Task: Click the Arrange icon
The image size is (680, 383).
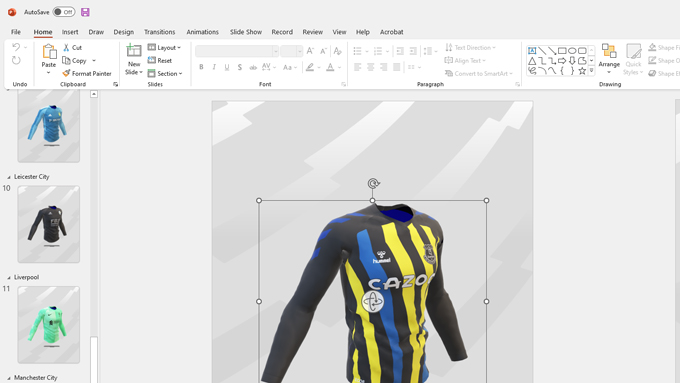Action: tap(609, 51)
